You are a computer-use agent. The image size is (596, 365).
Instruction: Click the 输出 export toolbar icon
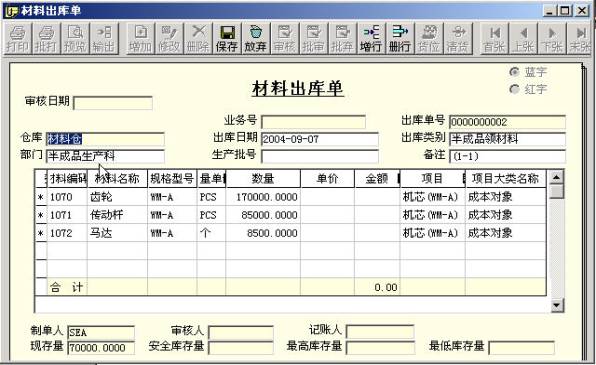(x=103, y=38)
